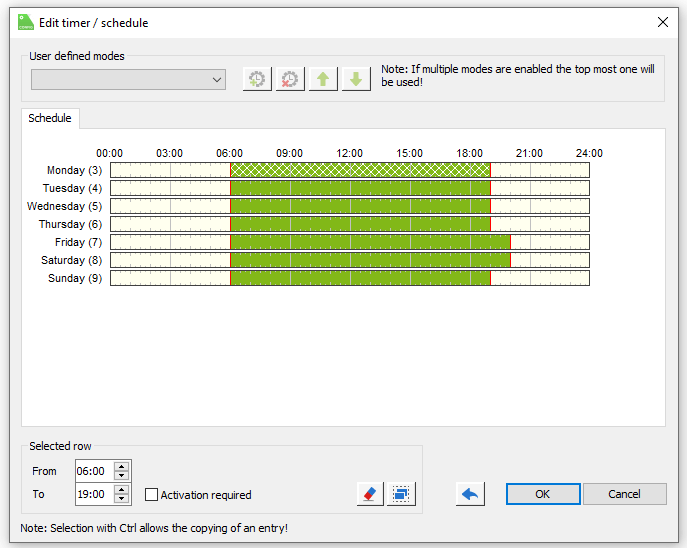Decrease the To time with down spinner

point(122,499)
